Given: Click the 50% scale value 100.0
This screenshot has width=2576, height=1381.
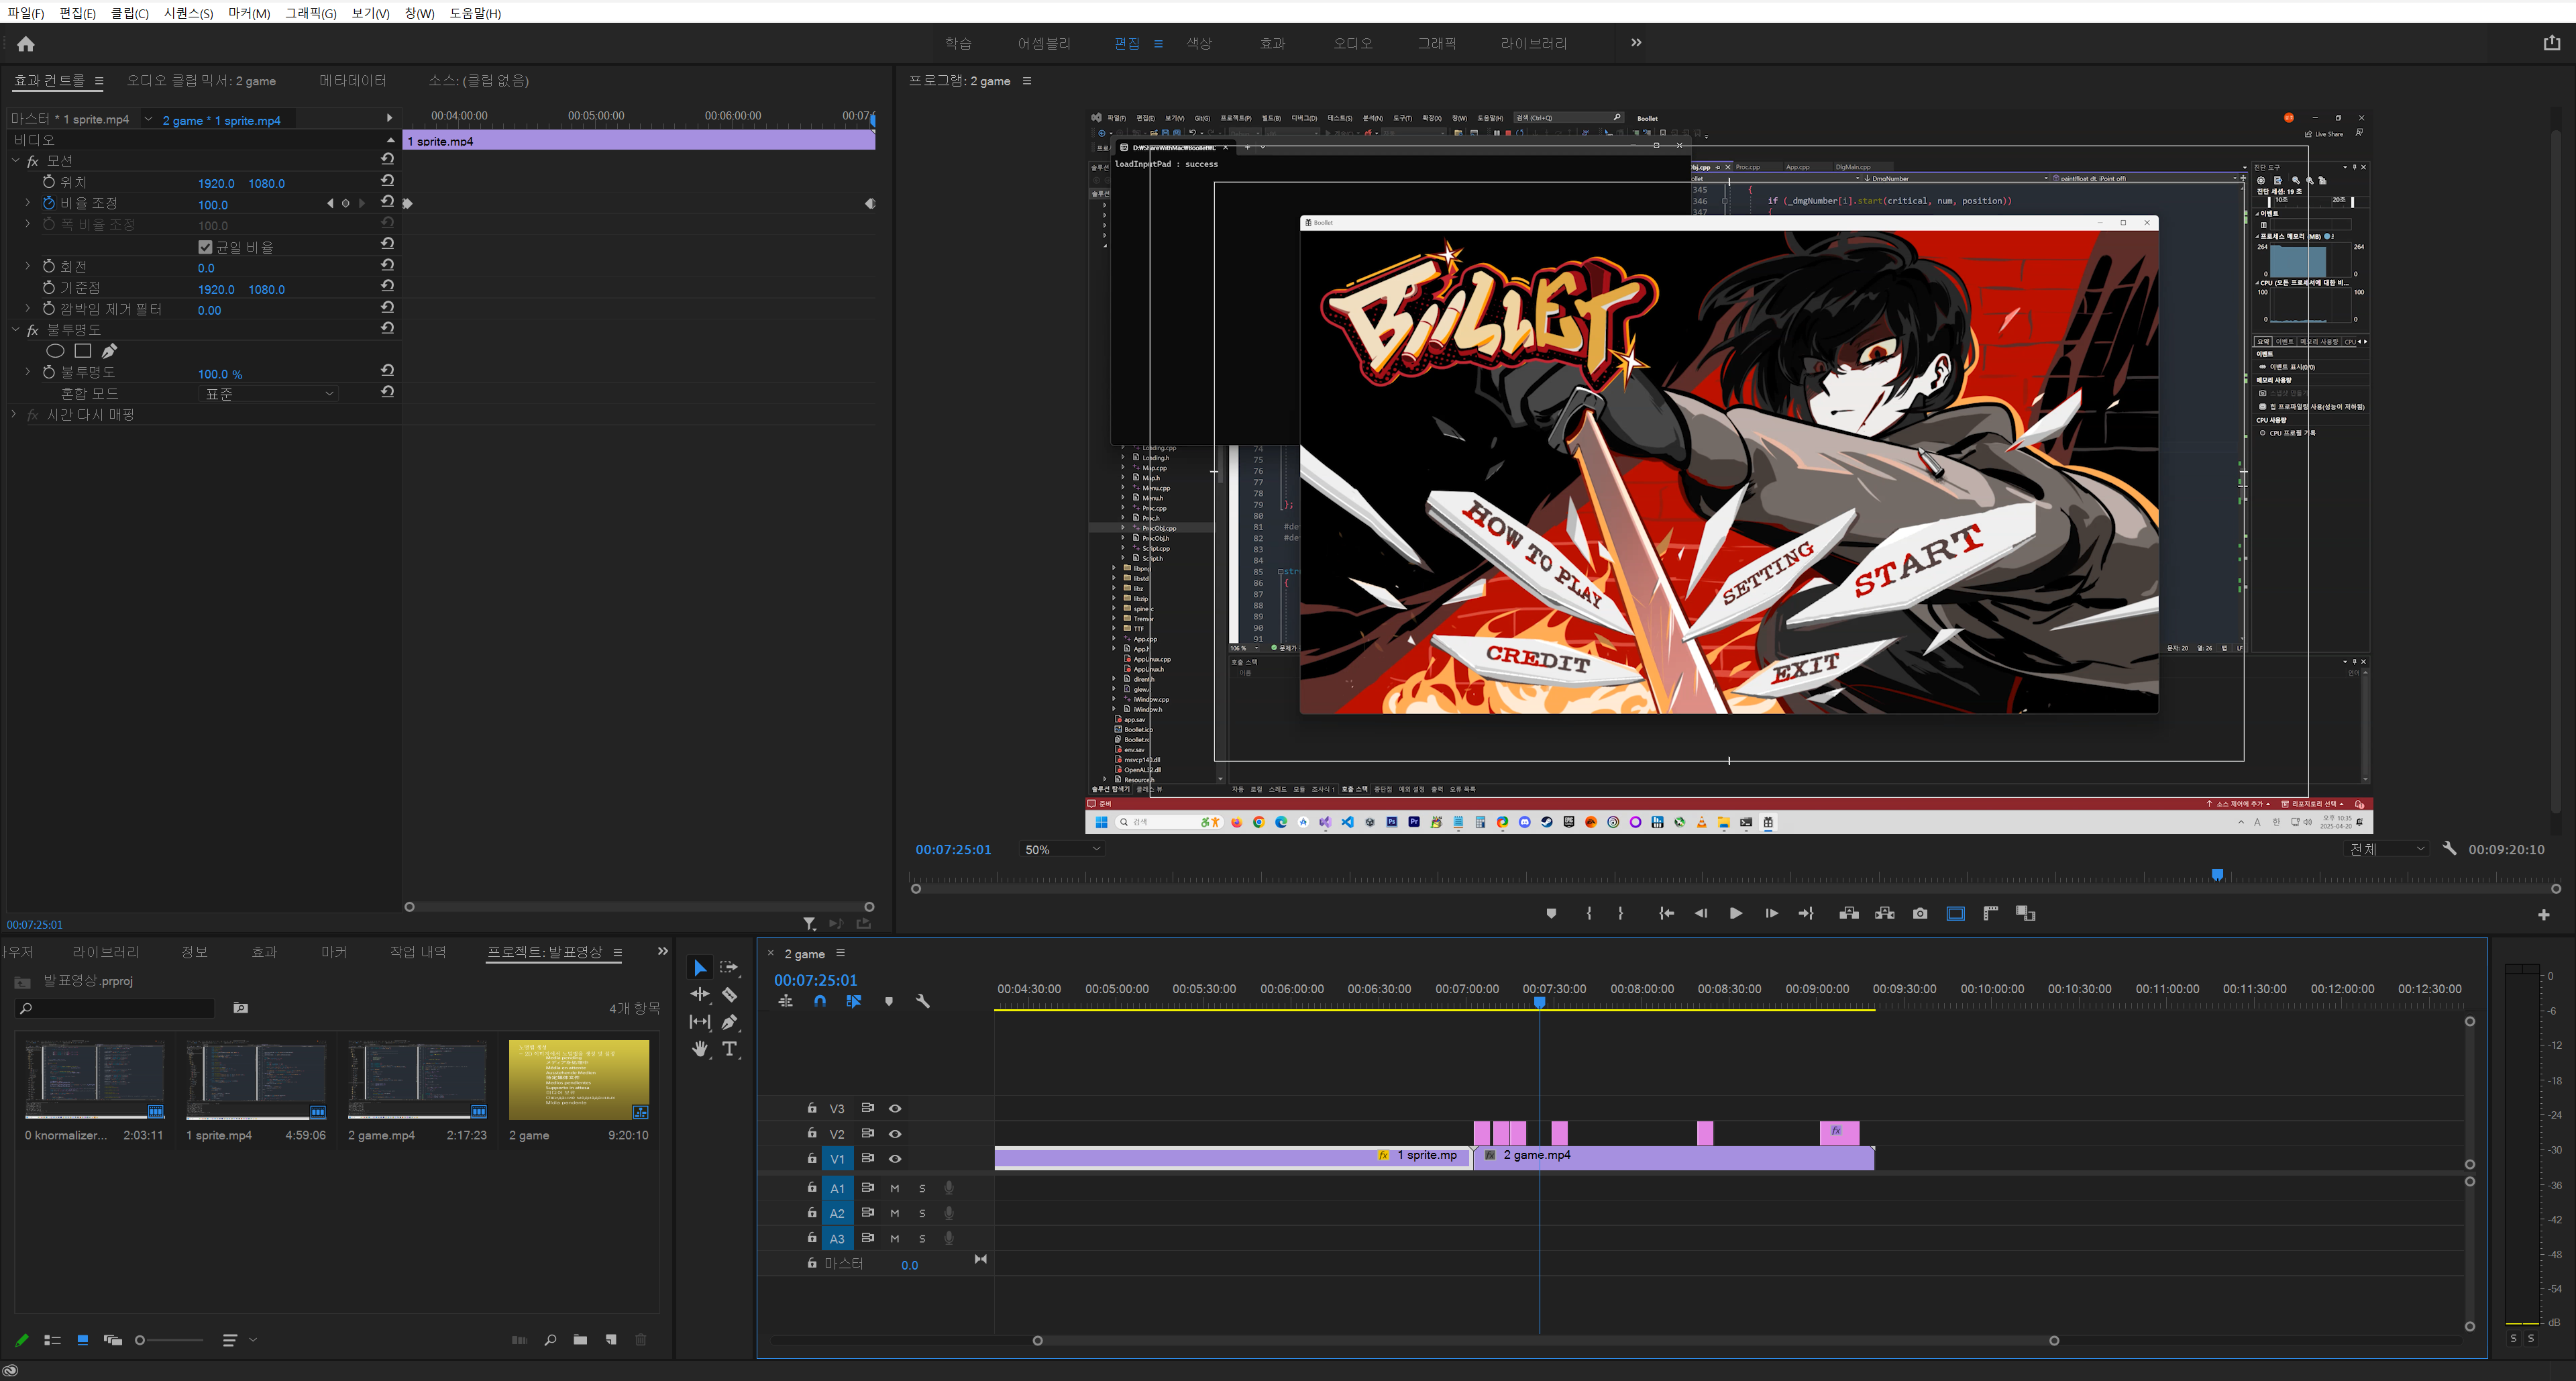Looking at the screenshot, I should pos(213,205).
